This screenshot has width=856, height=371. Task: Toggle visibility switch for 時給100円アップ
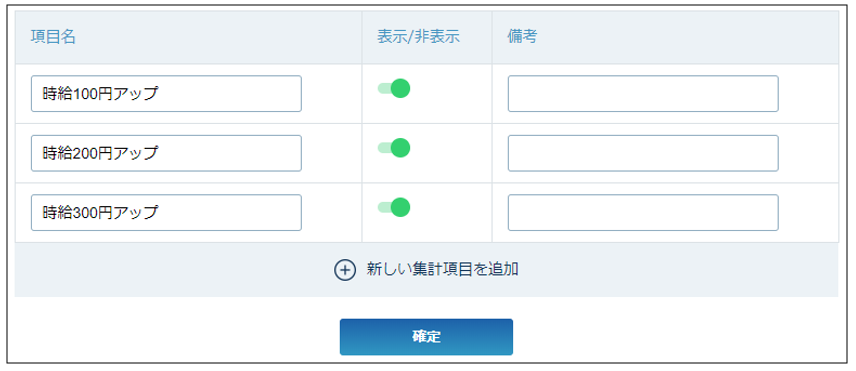[394, 88]
